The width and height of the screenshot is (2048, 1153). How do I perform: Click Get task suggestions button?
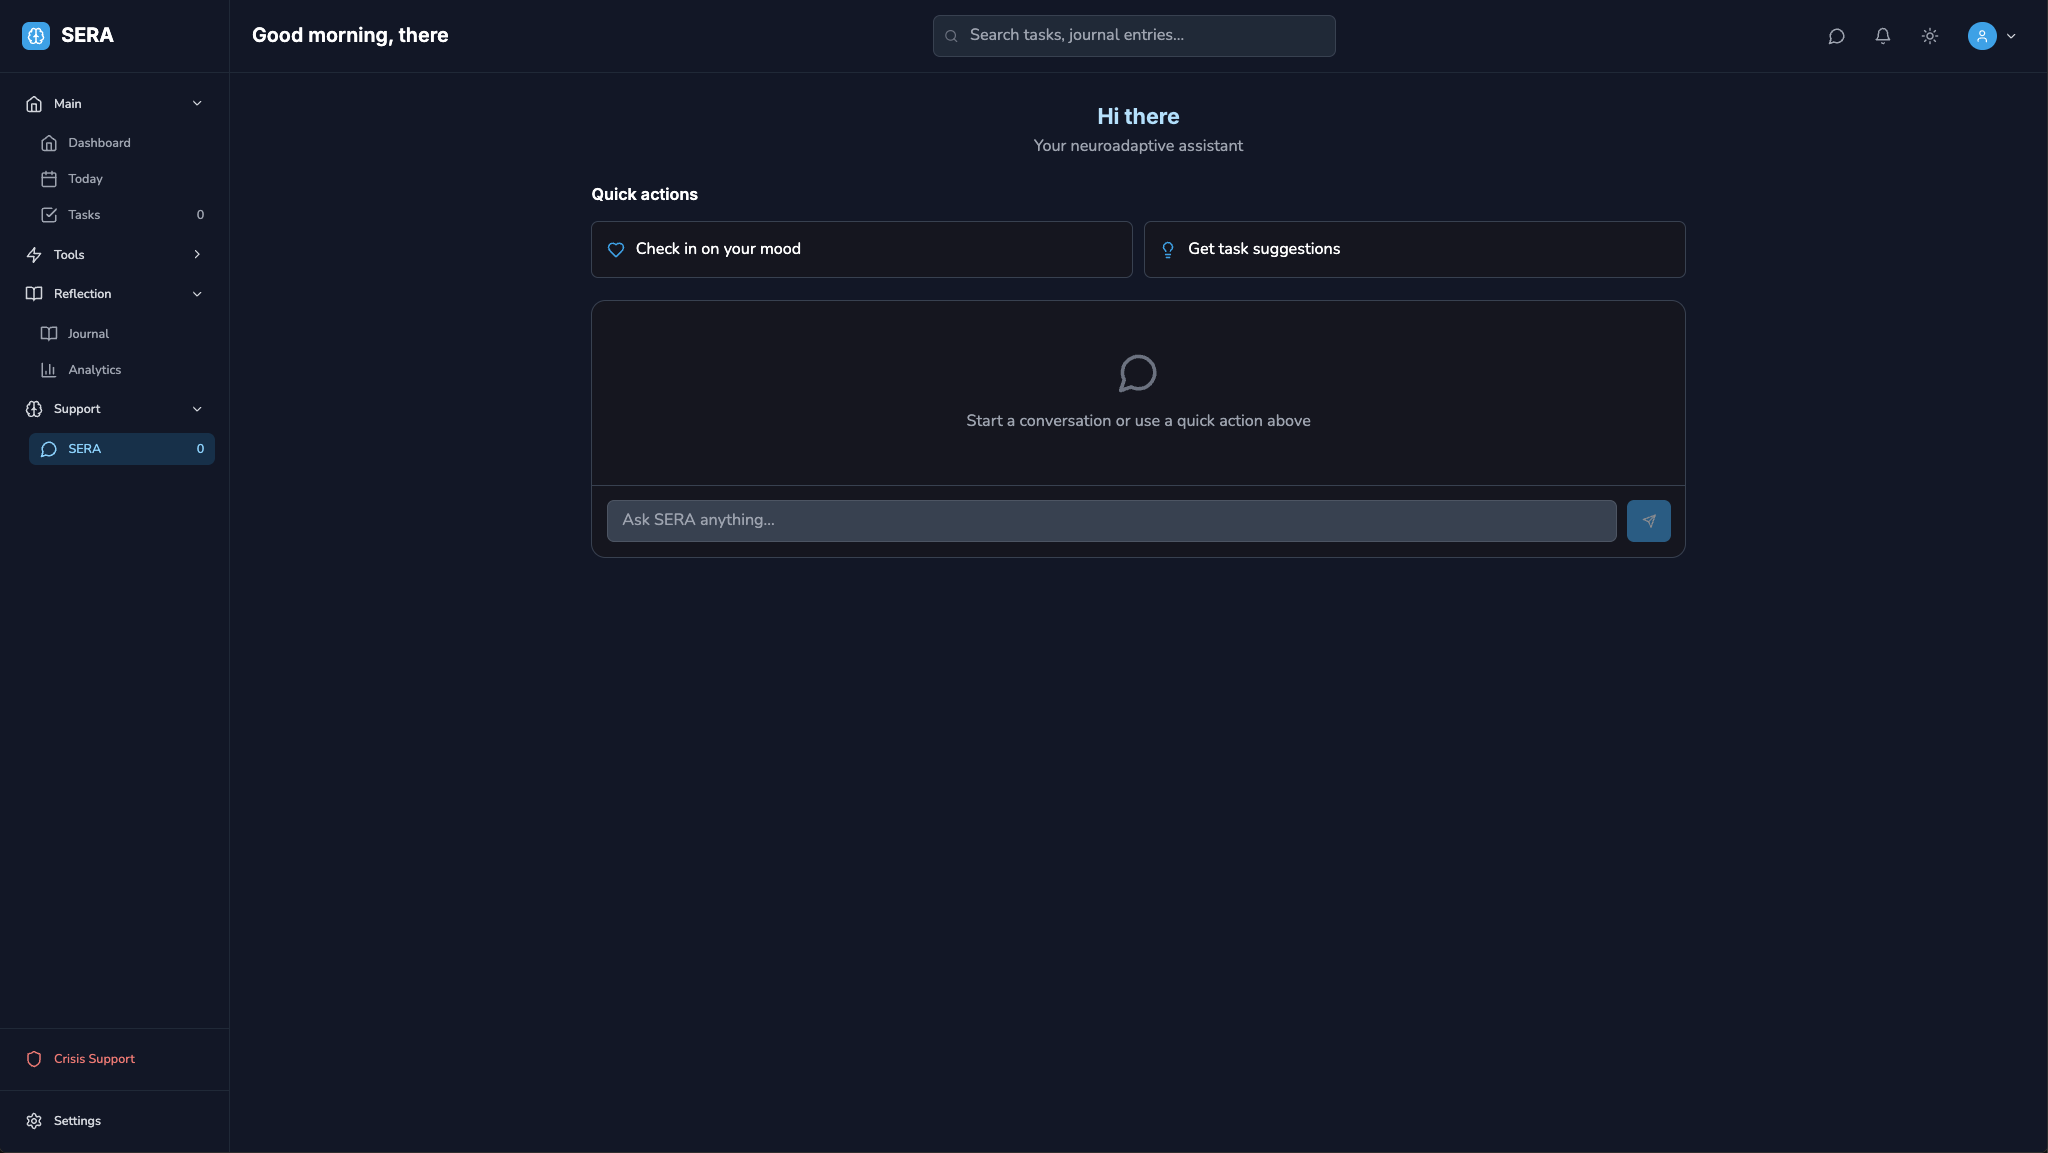coord(1413,249)
